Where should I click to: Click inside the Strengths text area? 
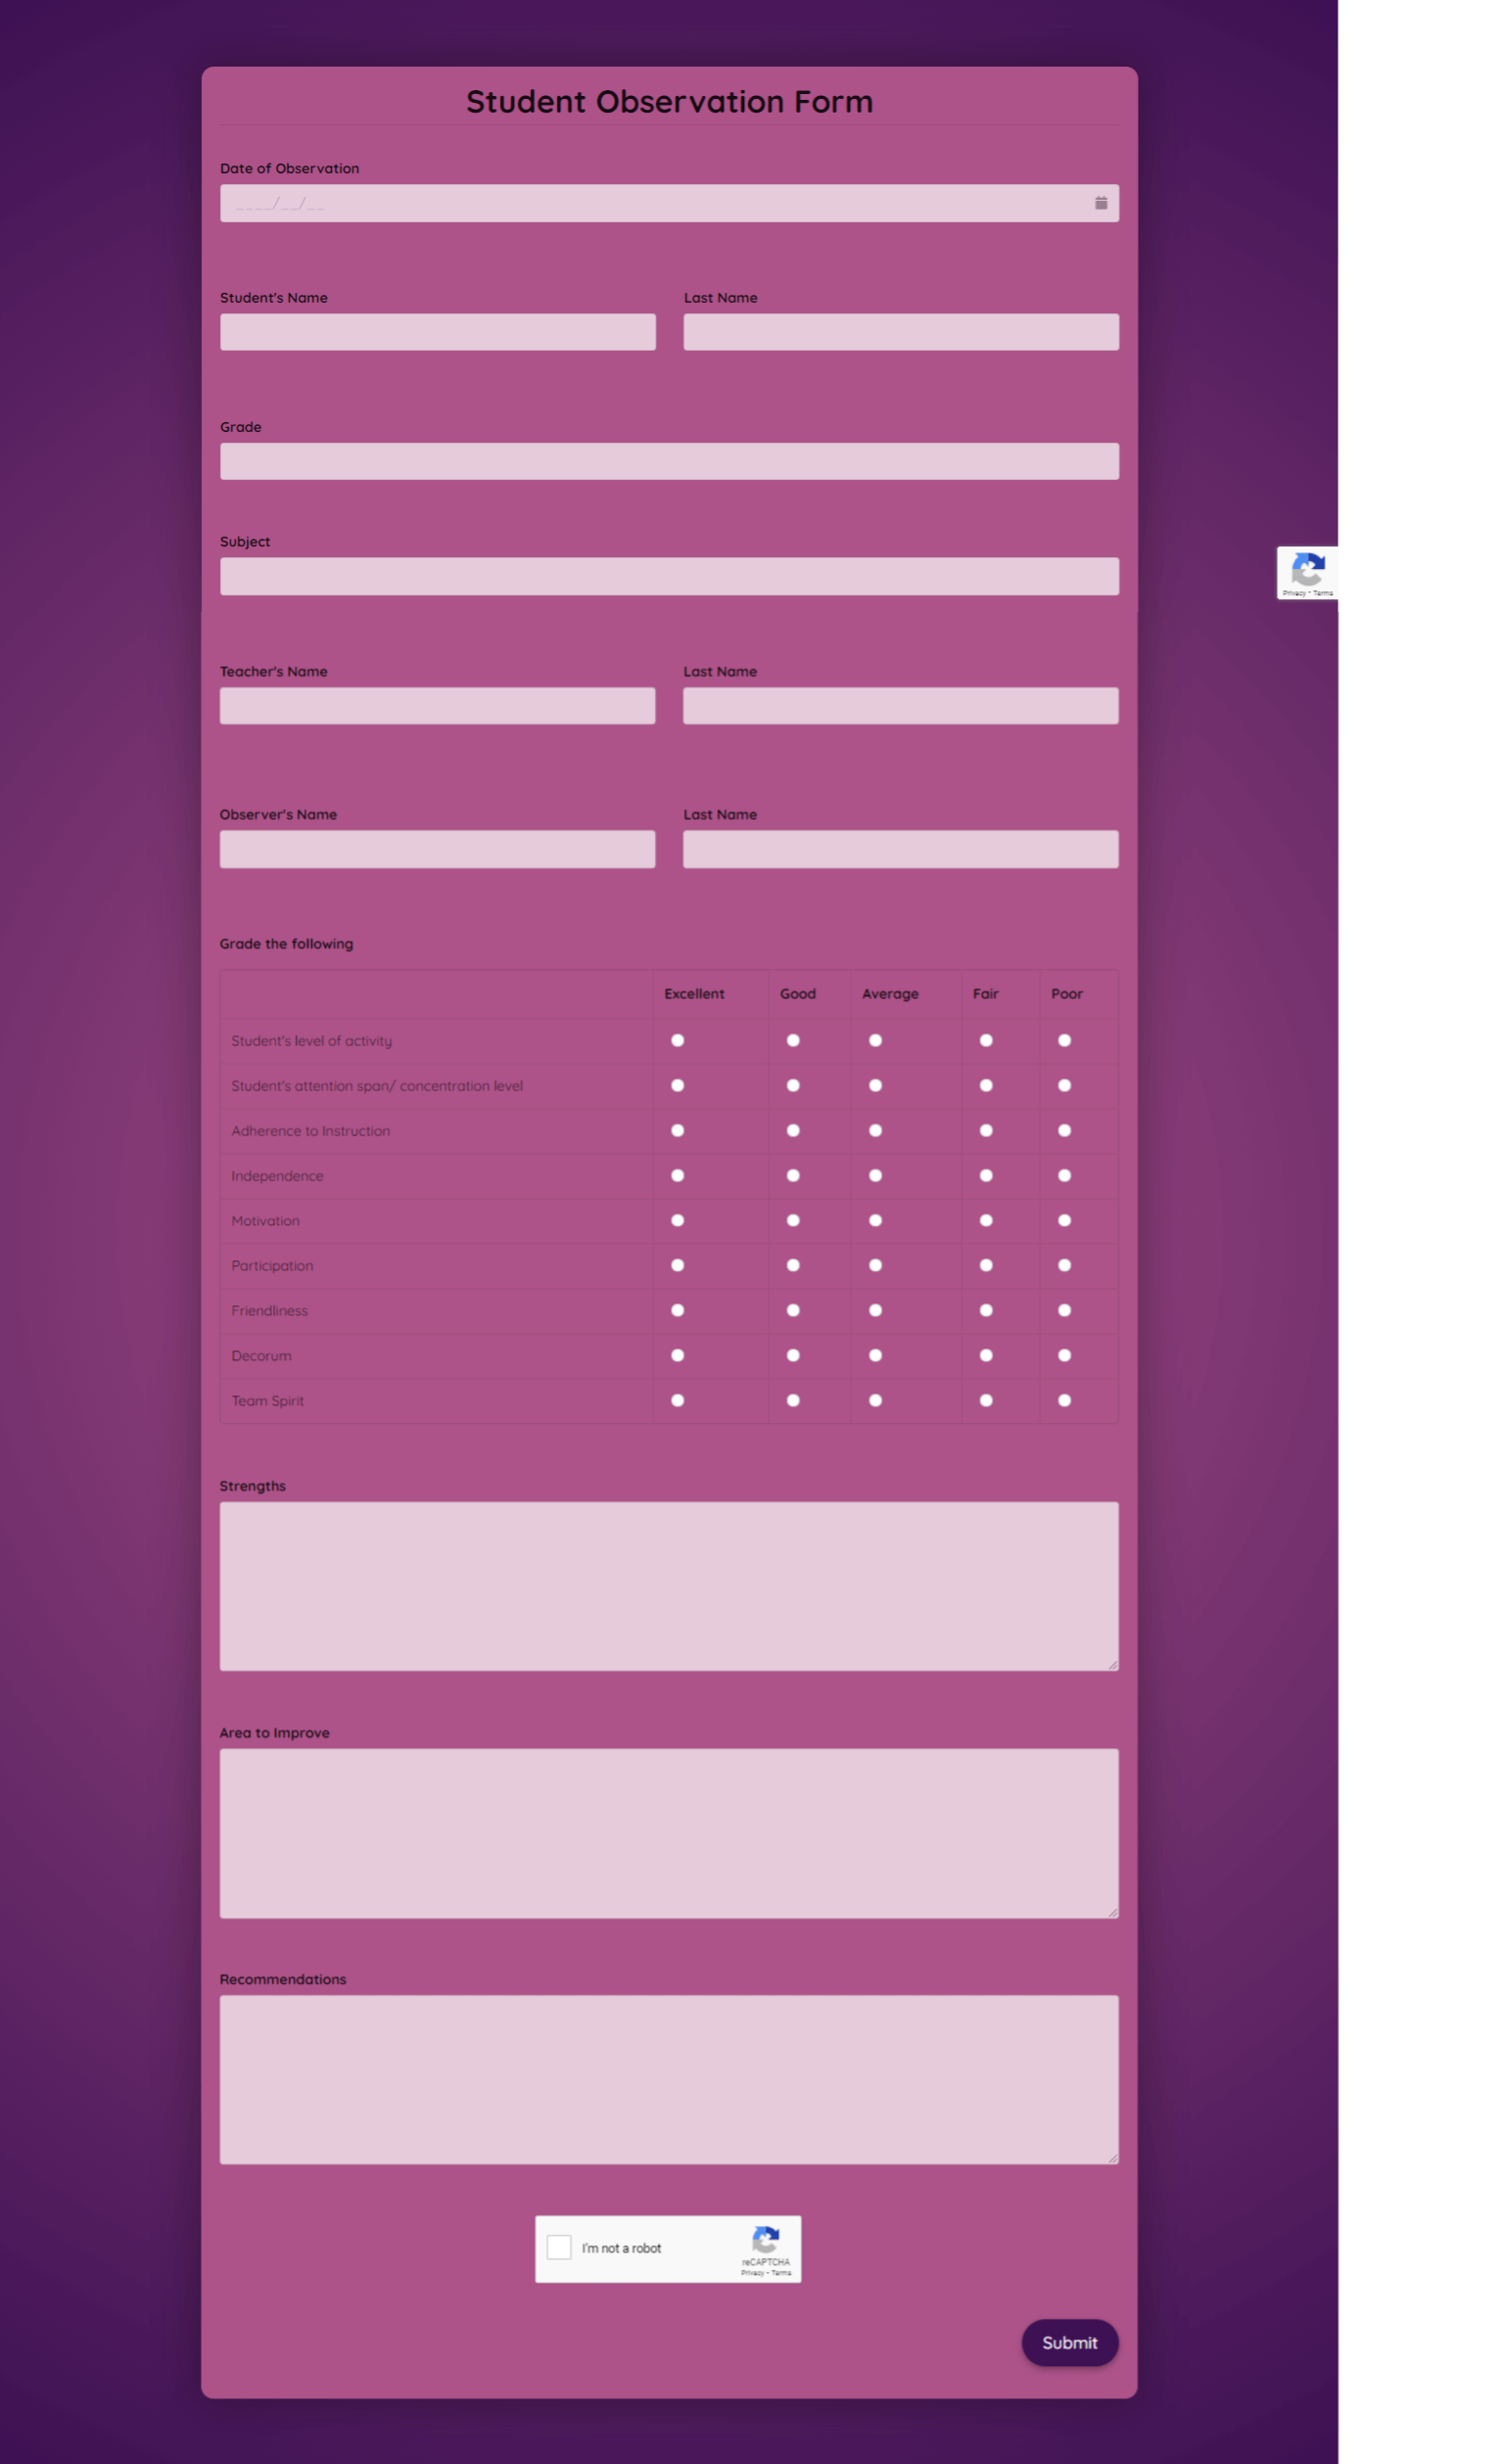coord(669,1586)
